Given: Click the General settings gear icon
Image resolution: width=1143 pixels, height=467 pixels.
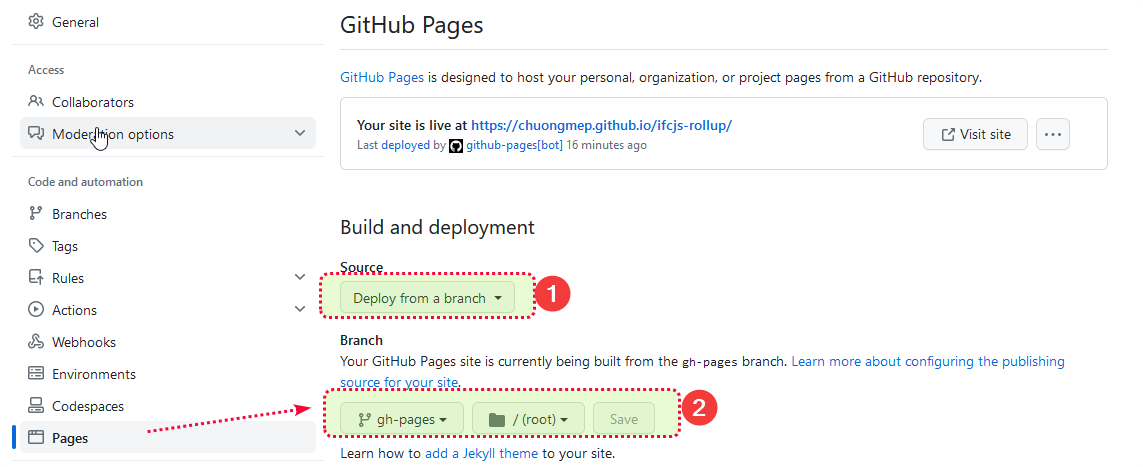Looking at the screenshot, I should [x=36, y=22].
